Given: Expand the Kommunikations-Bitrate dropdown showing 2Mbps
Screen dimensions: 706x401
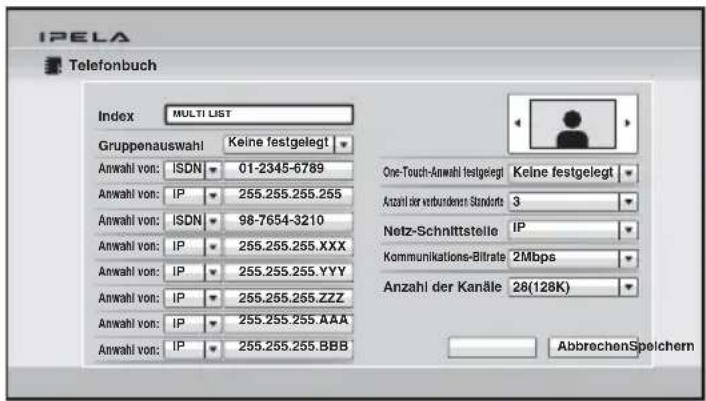Looking at the screenshot, I should click(x=573, y=259).
